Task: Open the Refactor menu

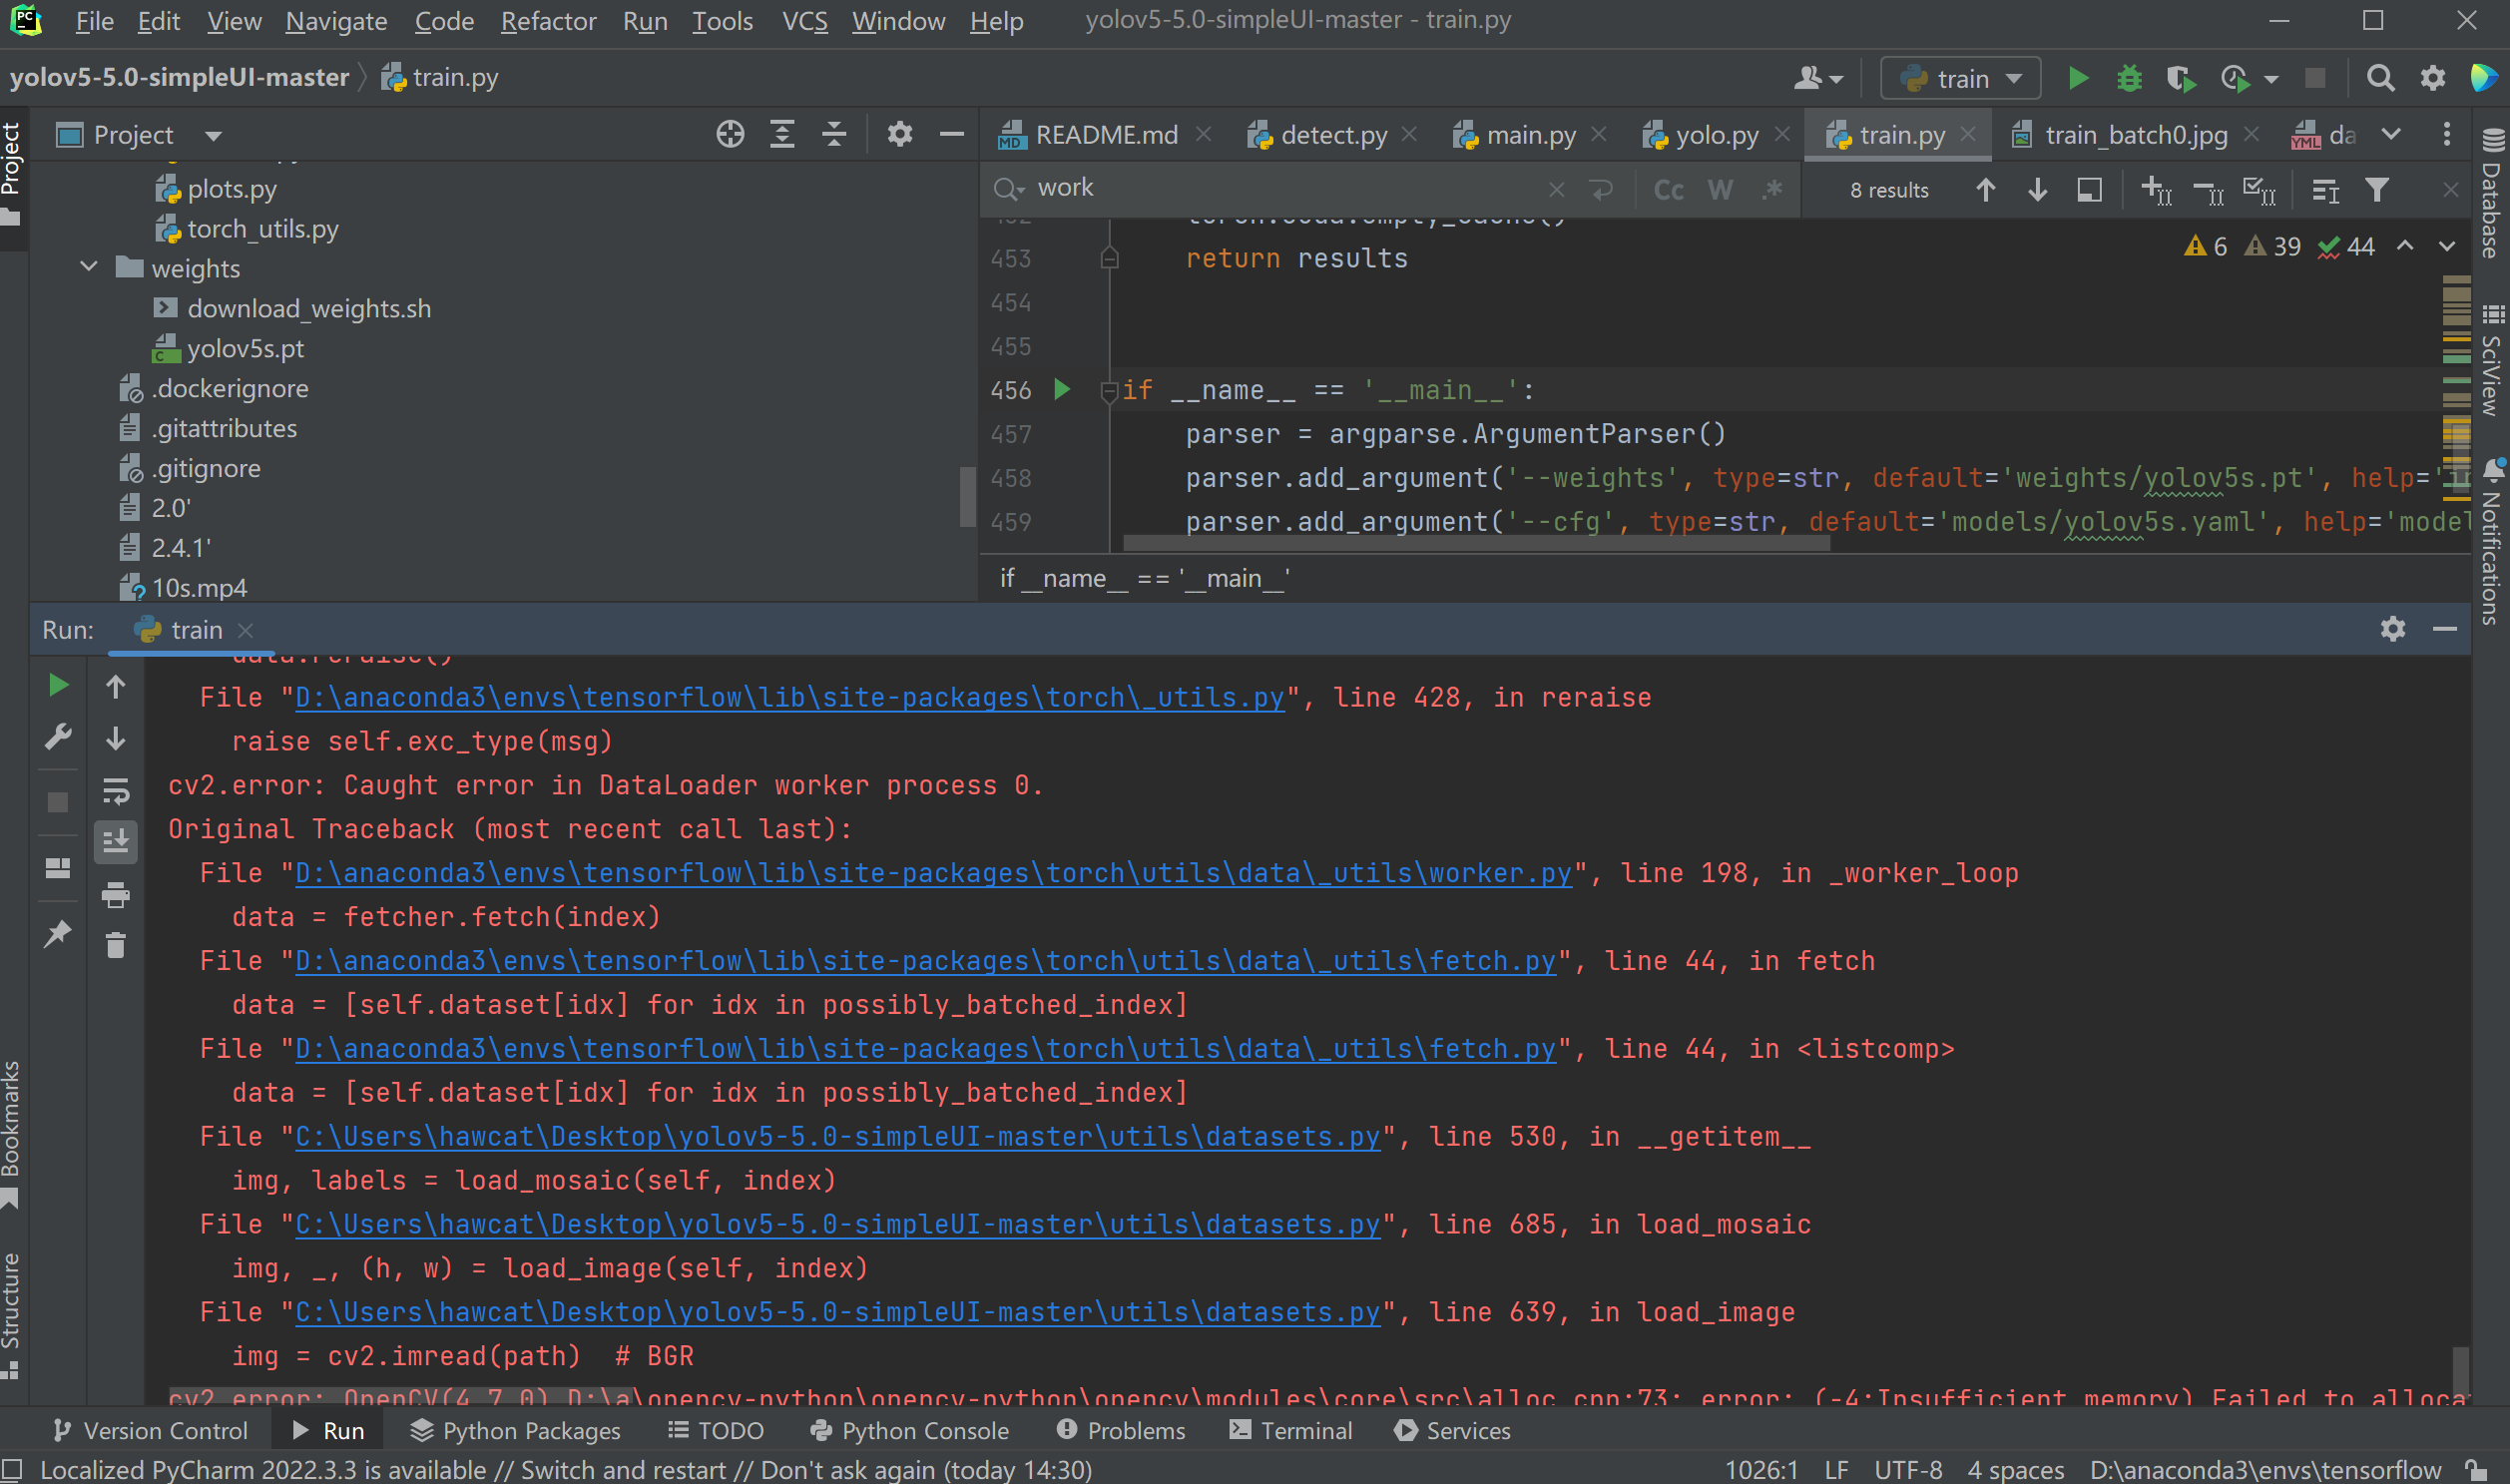Action: [548, 21]
